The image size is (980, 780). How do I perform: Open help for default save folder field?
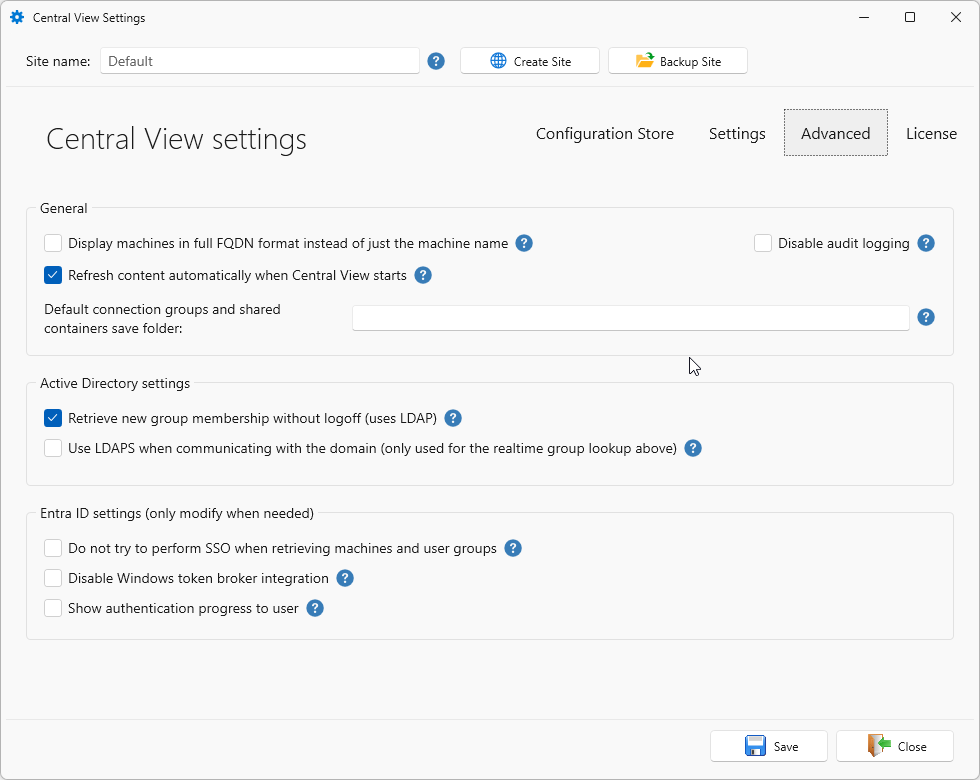pyautogui.click(x=926, y=317)
